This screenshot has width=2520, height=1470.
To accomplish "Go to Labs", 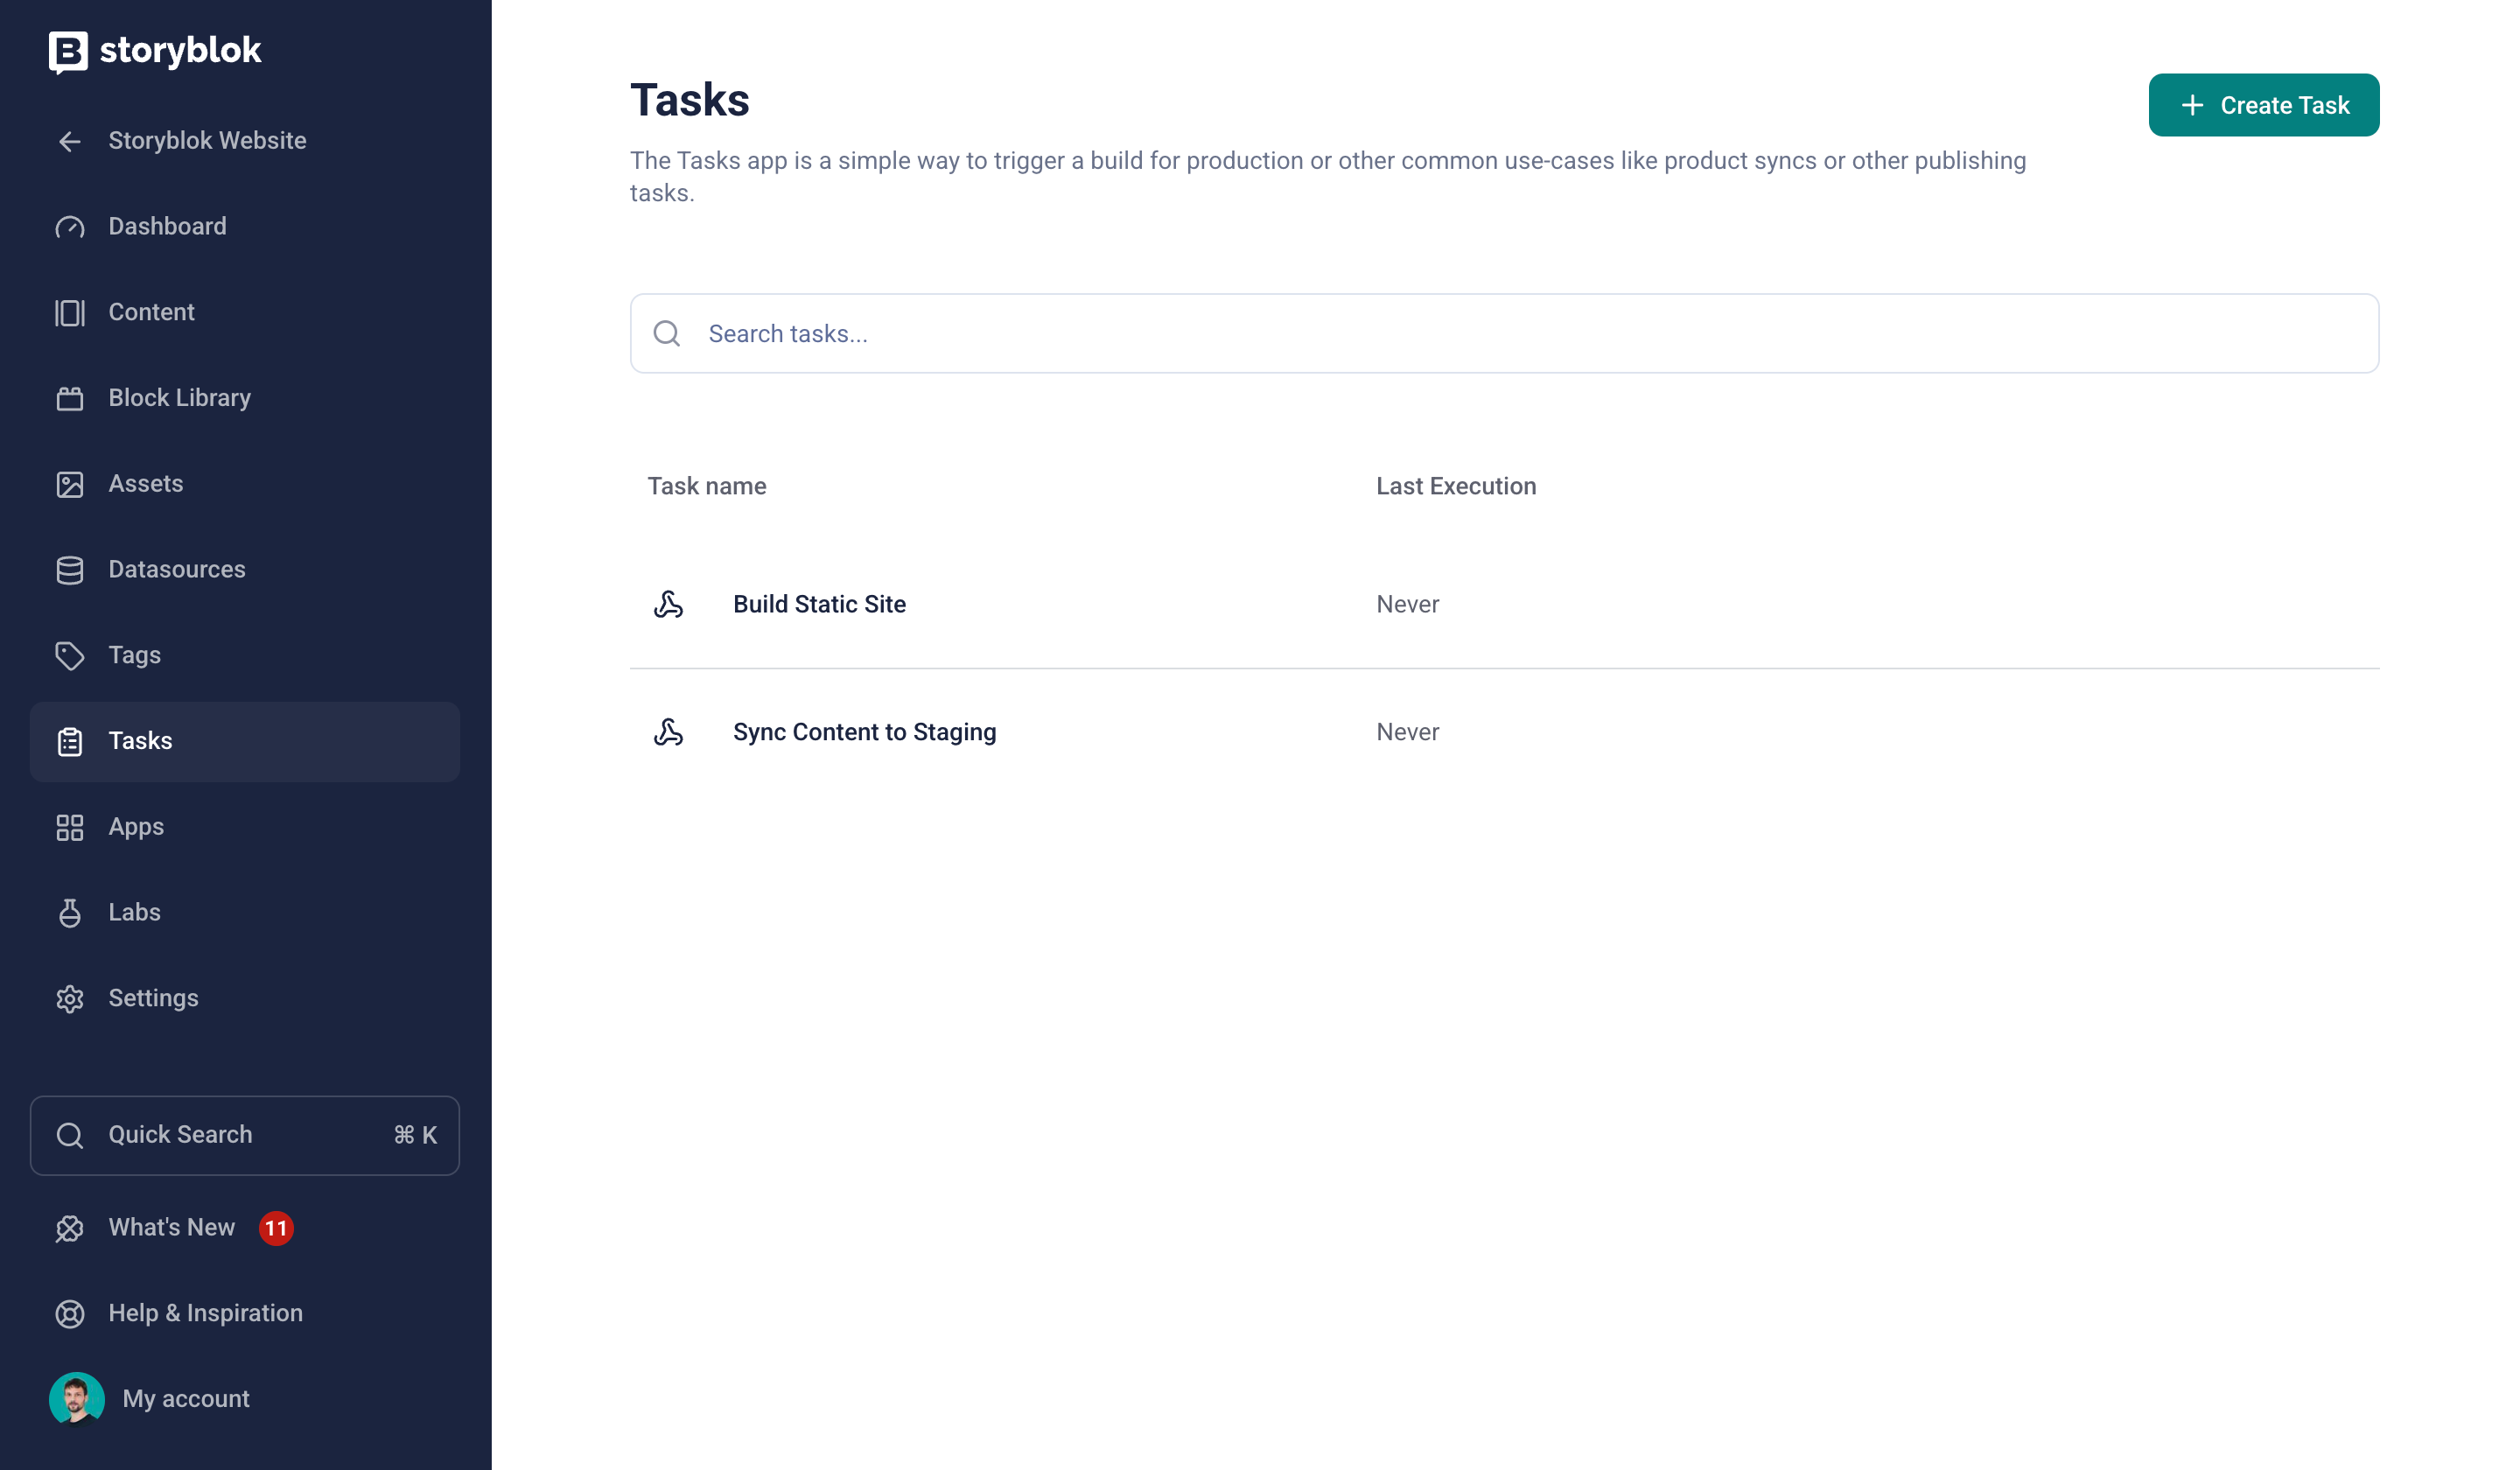I will pyautogui.click(x=245, y=913).
